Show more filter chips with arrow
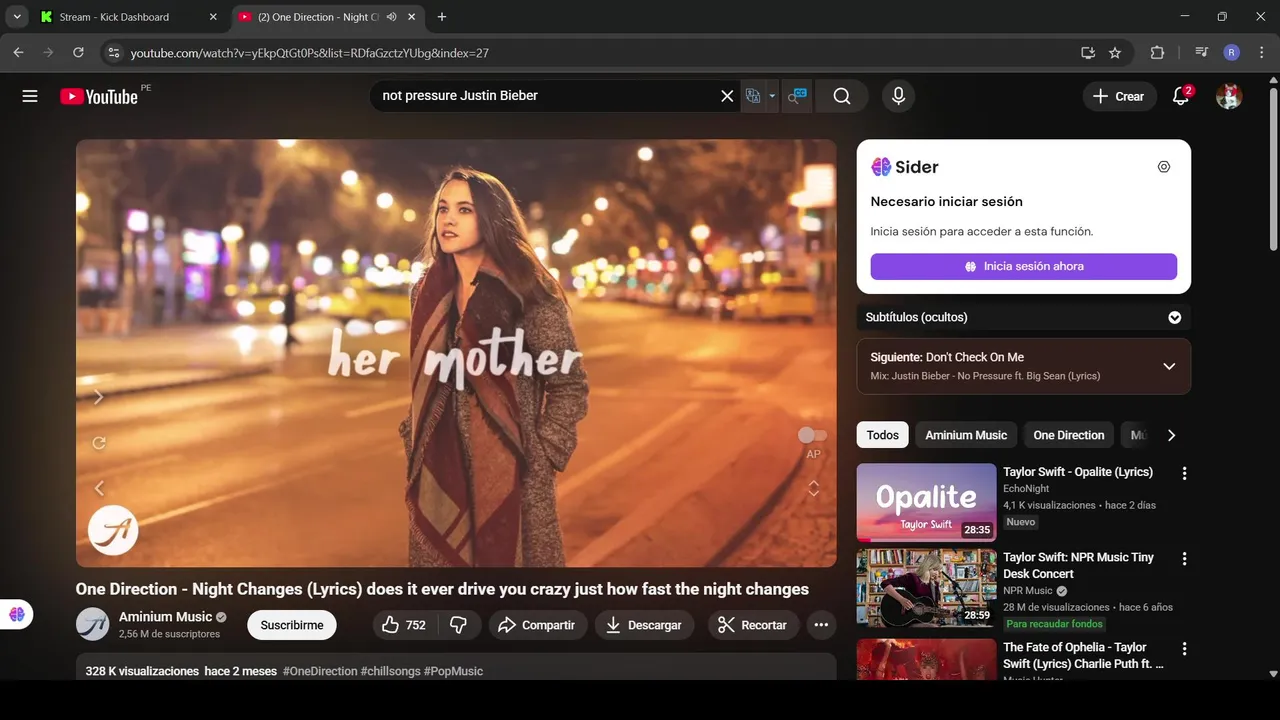1280x720 pixels. coord(1171,435)
